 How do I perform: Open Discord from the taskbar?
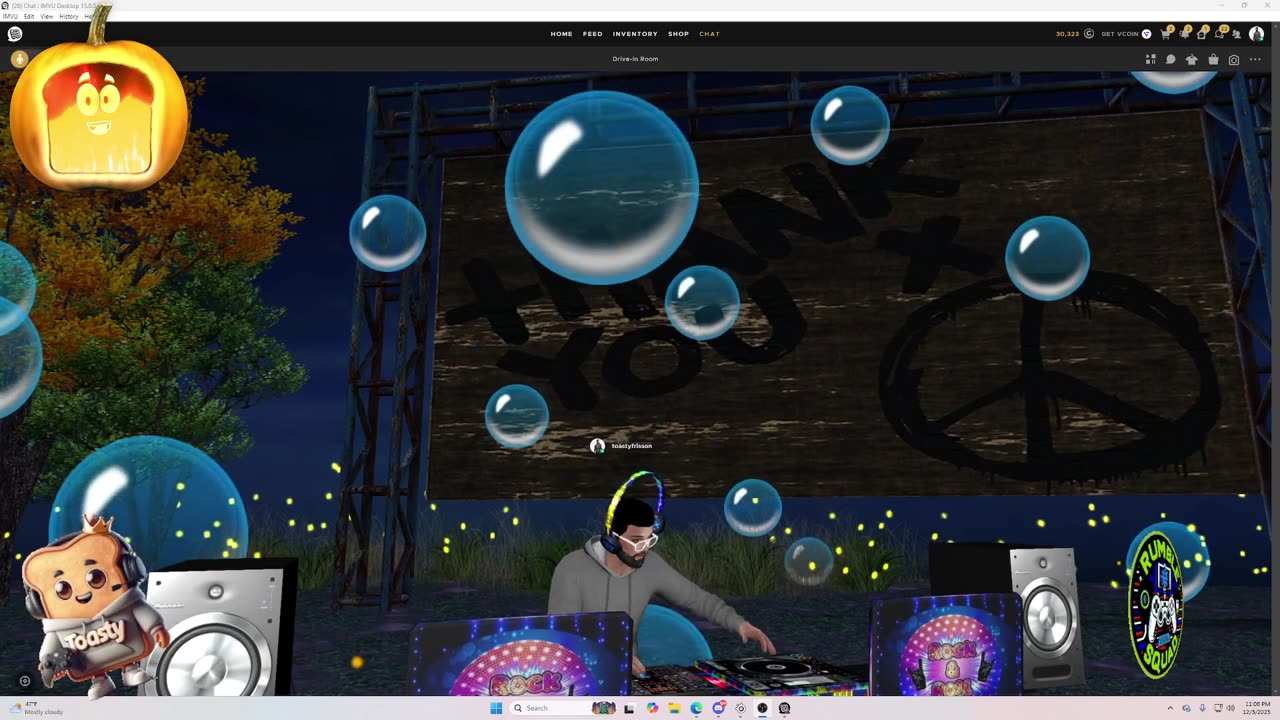coord(718,708)
